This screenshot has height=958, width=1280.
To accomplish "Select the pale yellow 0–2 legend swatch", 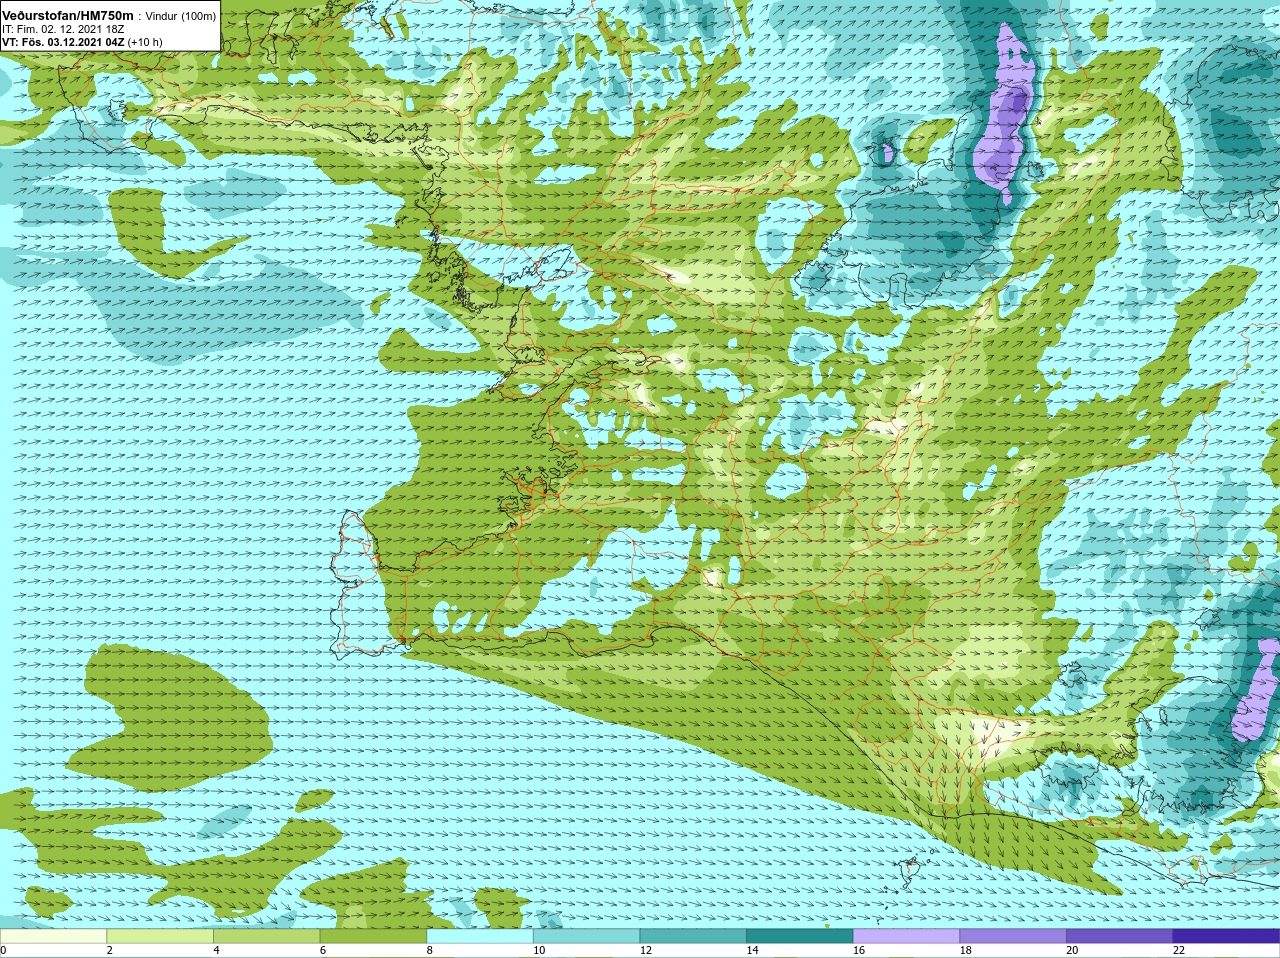I will [x=53, y=936].
